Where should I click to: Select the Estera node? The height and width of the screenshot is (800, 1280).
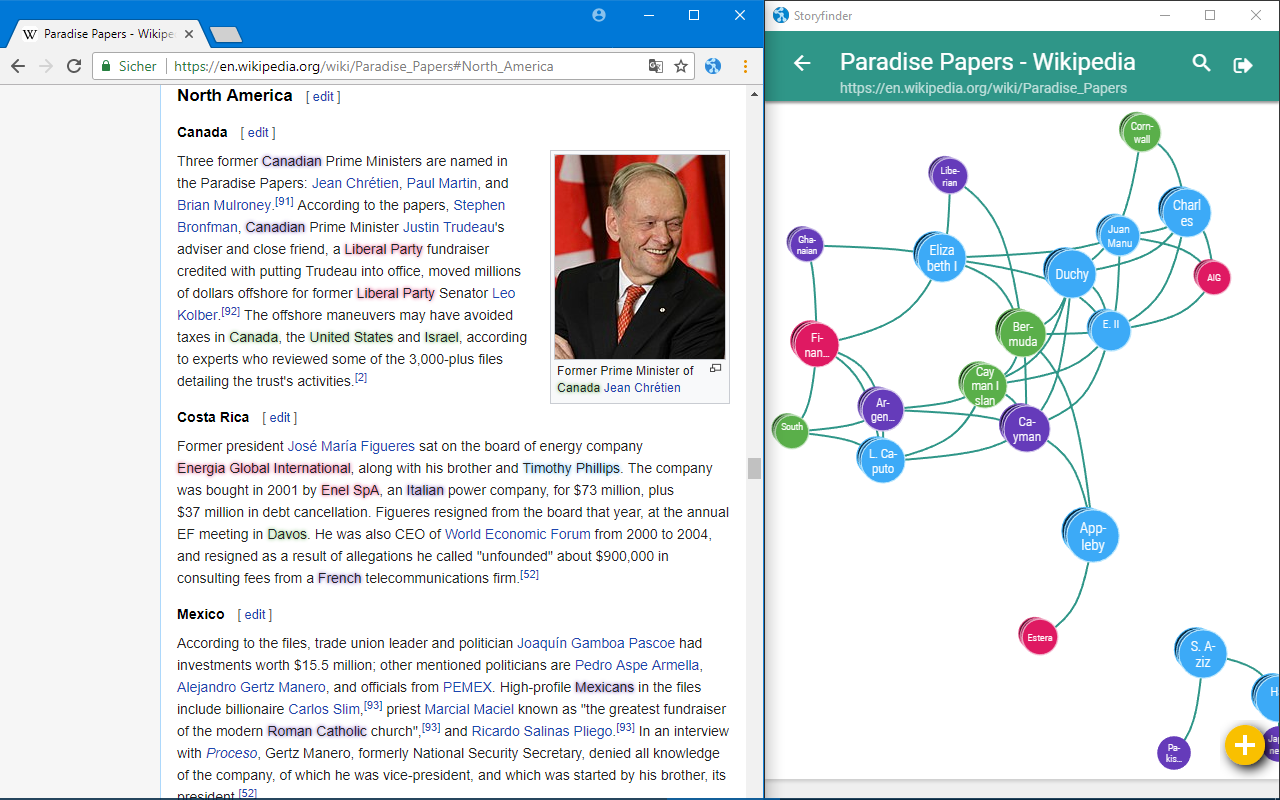point(1039,637)
